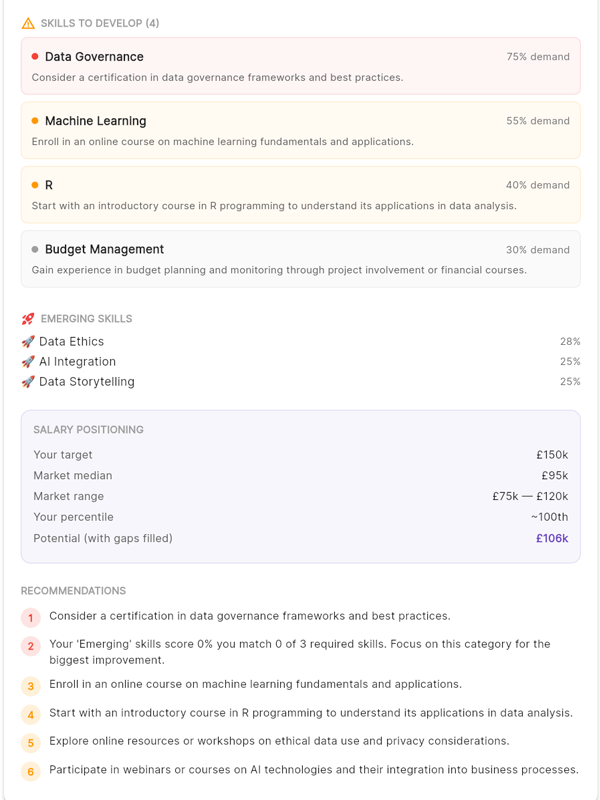Image resolution: width=600 pixels, height=800 pixels.
Task: Click the rocket icon next to AI Integration
Action: [x=26, y=361]
